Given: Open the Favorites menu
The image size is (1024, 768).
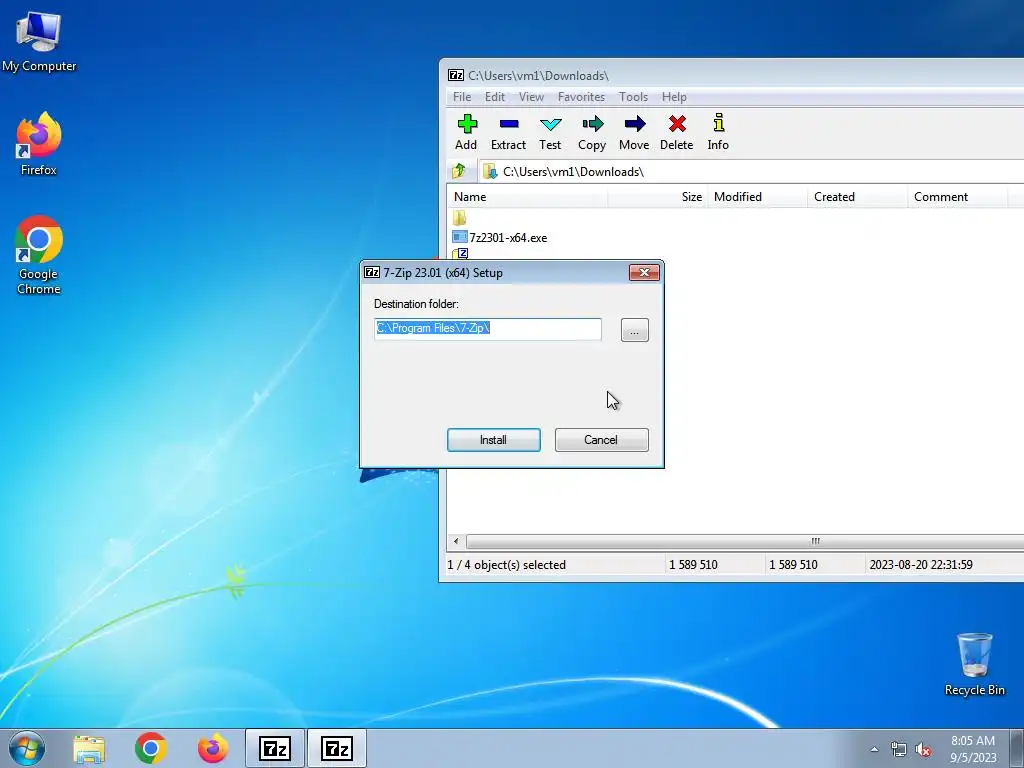Looking at the screenshot, I should click(x=581, y=97).
